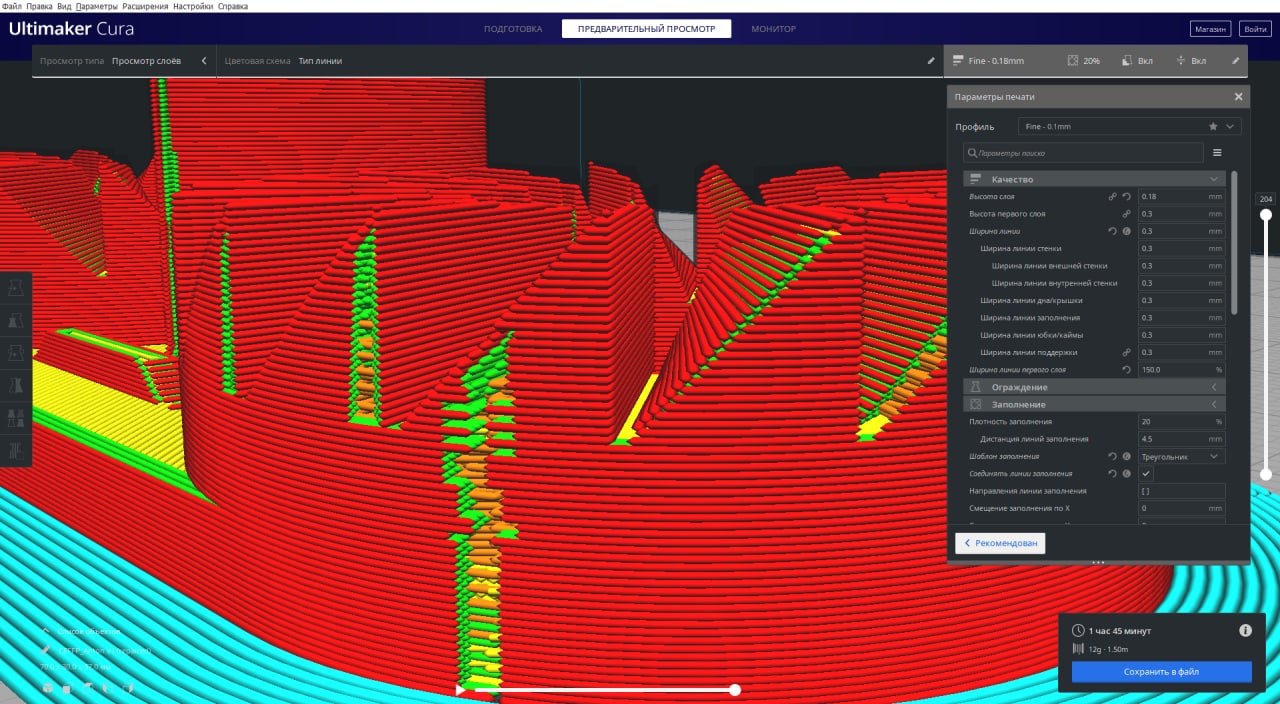The image size is (1280, 704).
Task: Toggle the 'Соединять линии заполнения' checkbox
Action: pyautogui.click(x=1146, y=473)
